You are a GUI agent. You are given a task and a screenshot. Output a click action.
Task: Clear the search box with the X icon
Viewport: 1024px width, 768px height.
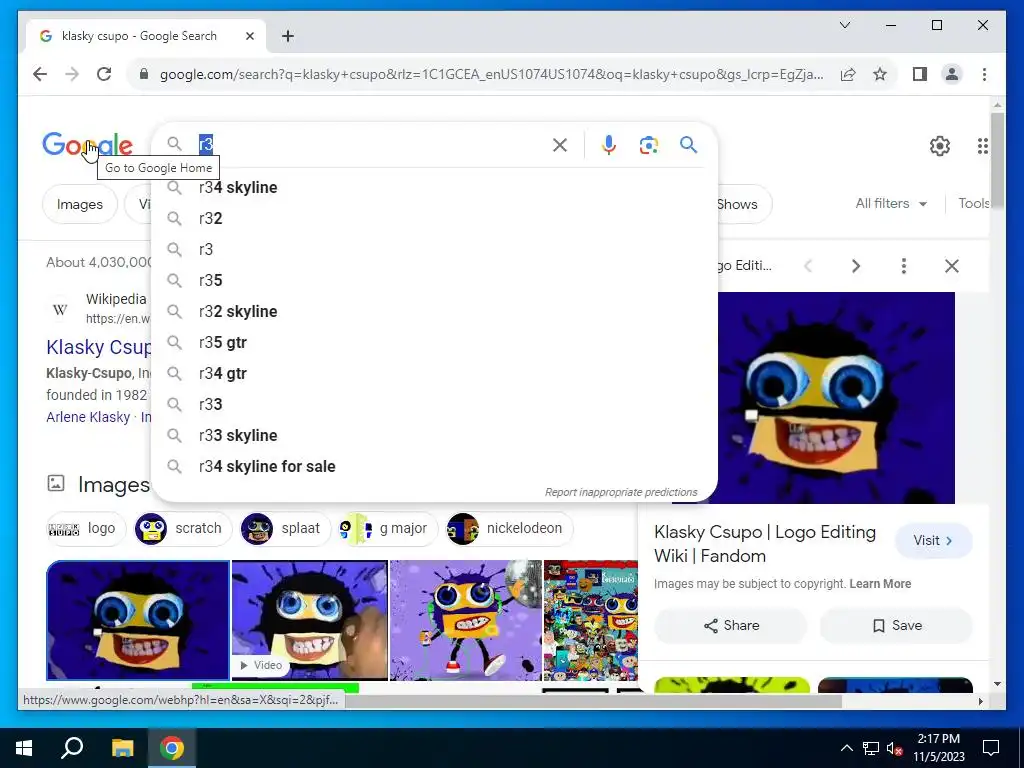pos(560,144)
